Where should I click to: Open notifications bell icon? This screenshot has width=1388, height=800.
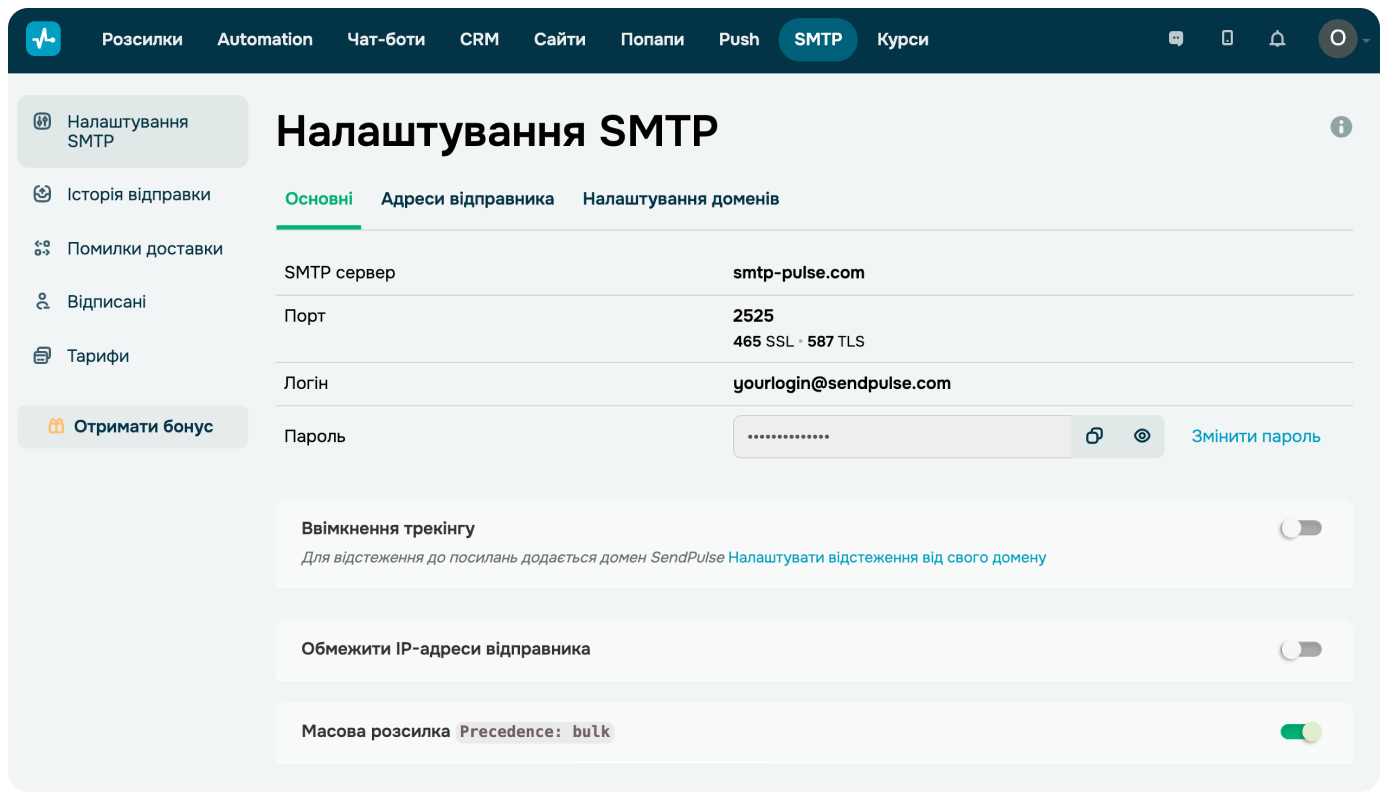point(1277,39)
